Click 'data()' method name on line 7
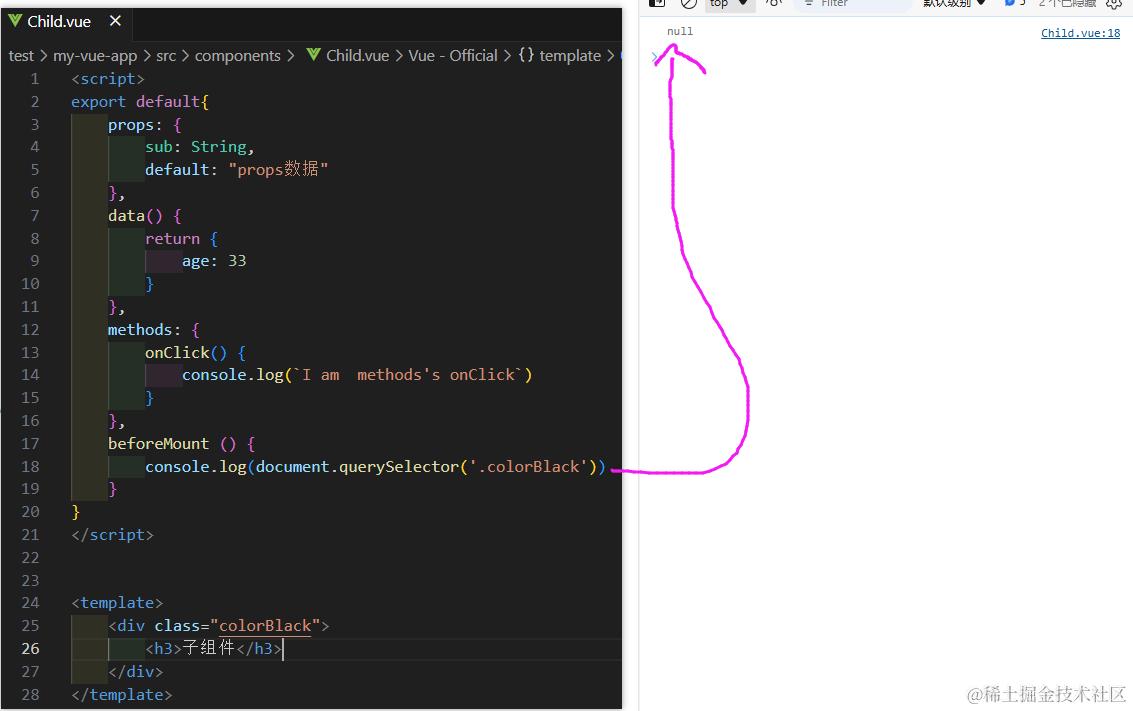Viewport: 1133px width, 711px height. coord(135,215)
